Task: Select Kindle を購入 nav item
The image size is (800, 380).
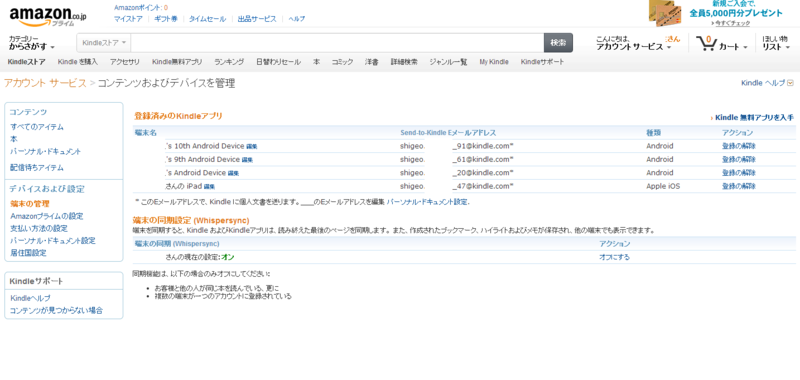Action: click(78, 62)
